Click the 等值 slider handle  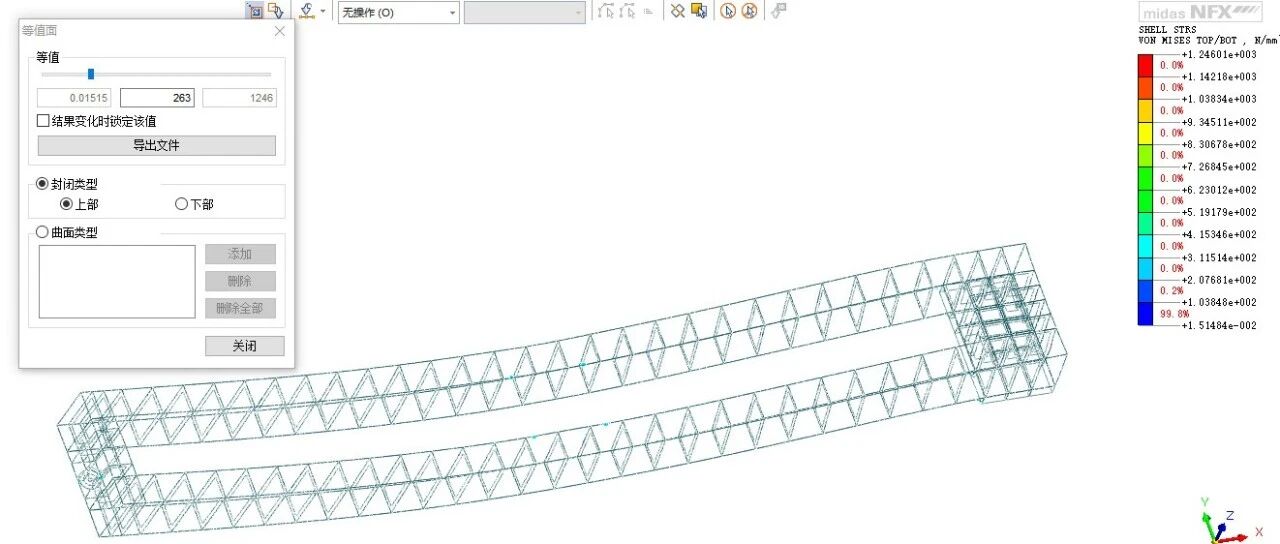[91, 73]
